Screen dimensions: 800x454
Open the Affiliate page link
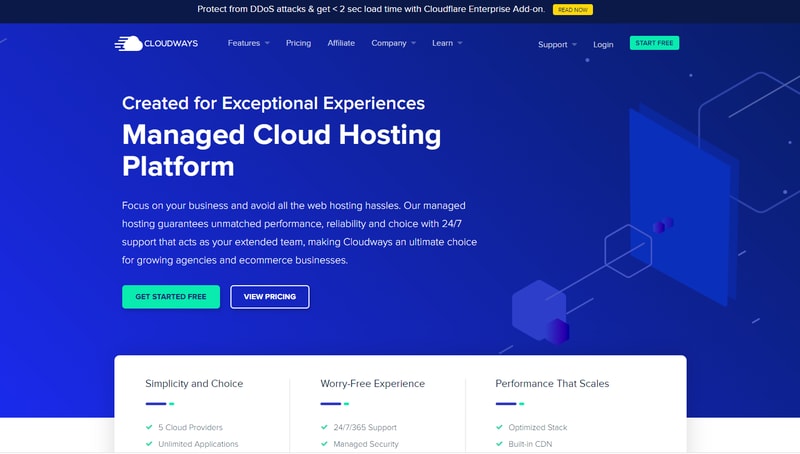[x=341, y=43]
